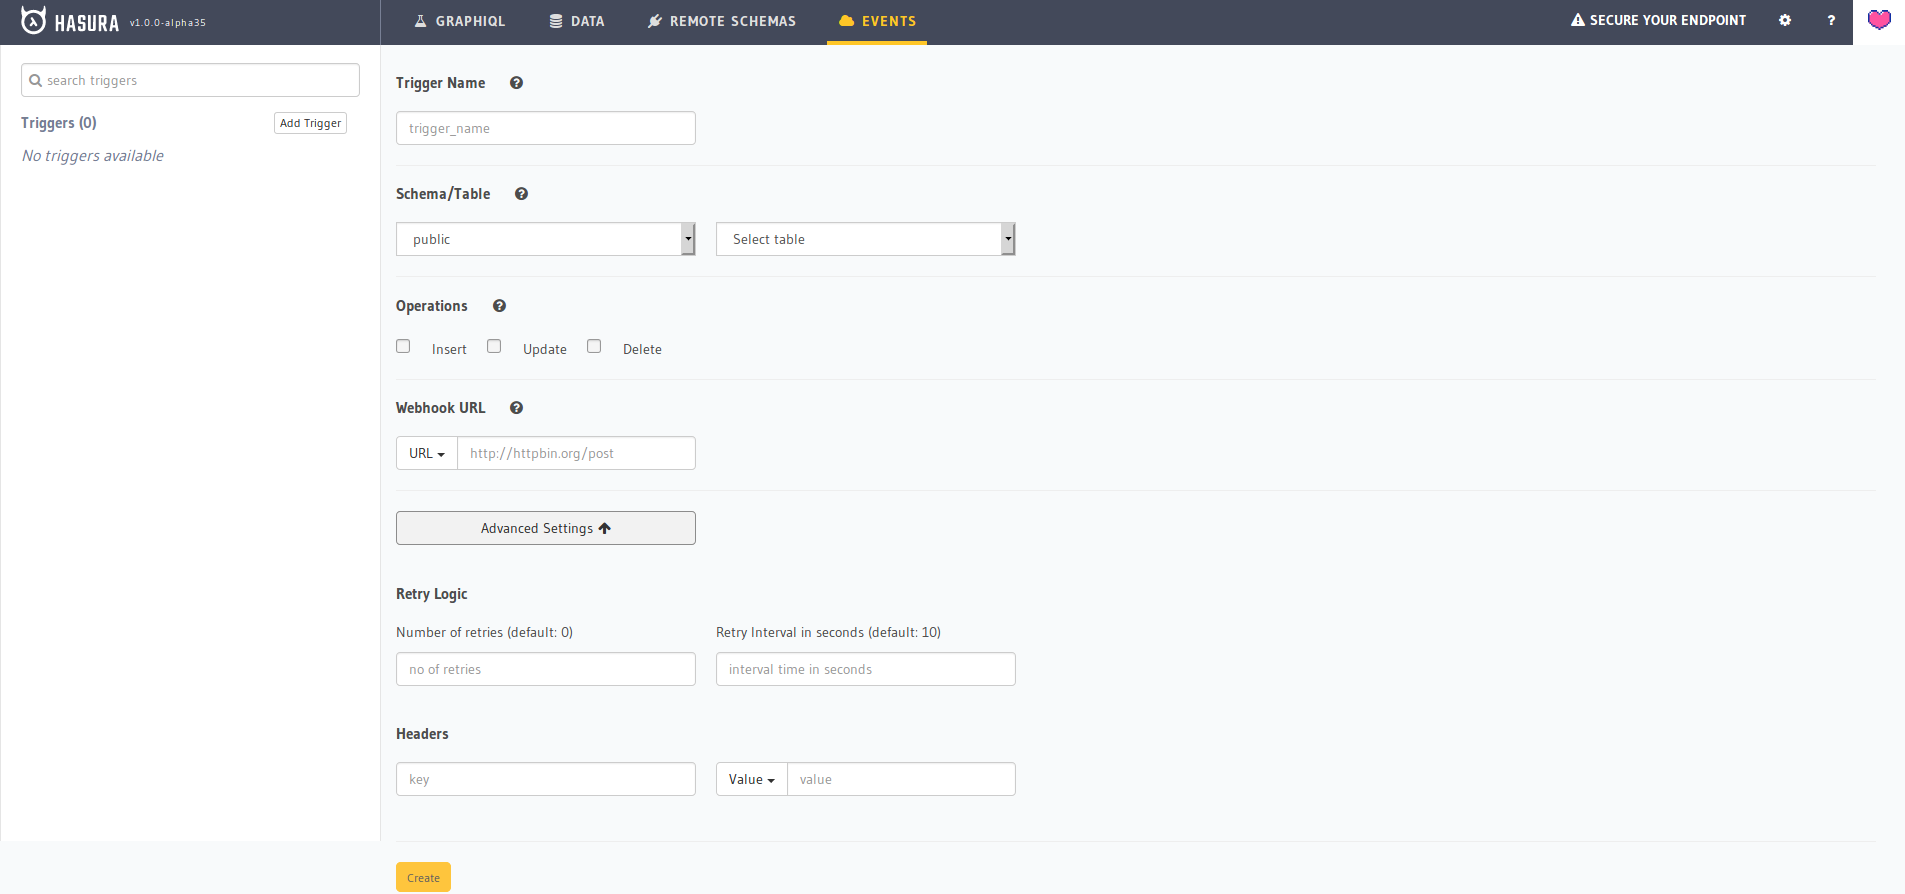
Task: Click the pink heart icon
Action: tap(1879, 20)
